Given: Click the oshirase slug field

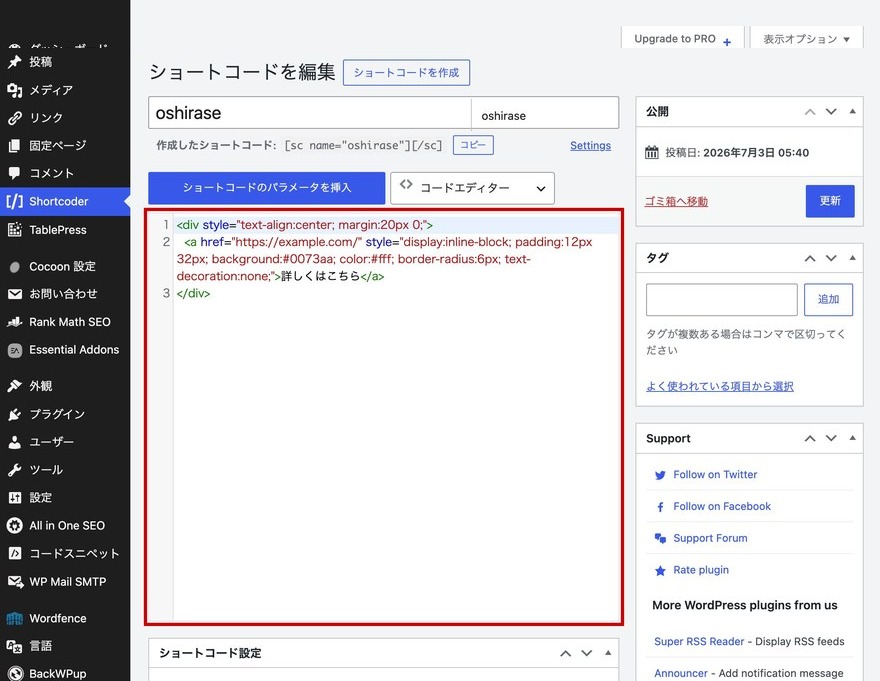Looking at the screenshot, I should coord(545,114).
